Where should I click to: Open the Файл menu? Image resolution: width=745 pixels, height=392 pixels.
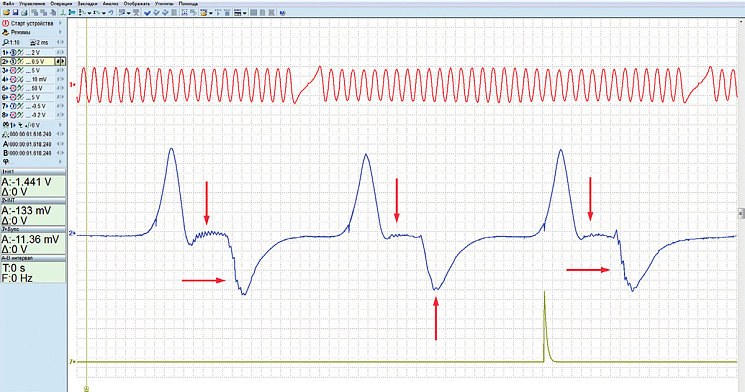(8, 4)
